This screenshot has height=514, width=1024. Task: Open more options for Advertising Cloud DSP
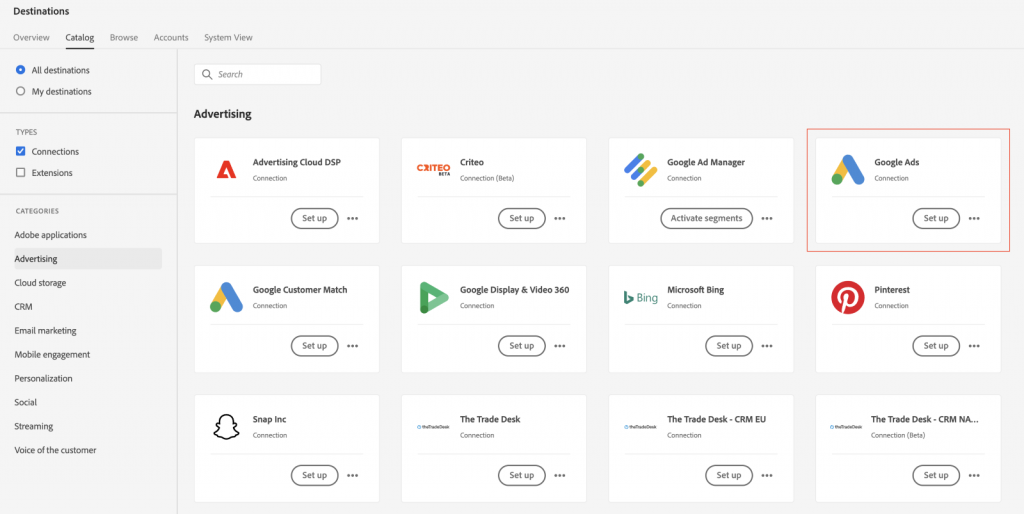click(353, 218)
